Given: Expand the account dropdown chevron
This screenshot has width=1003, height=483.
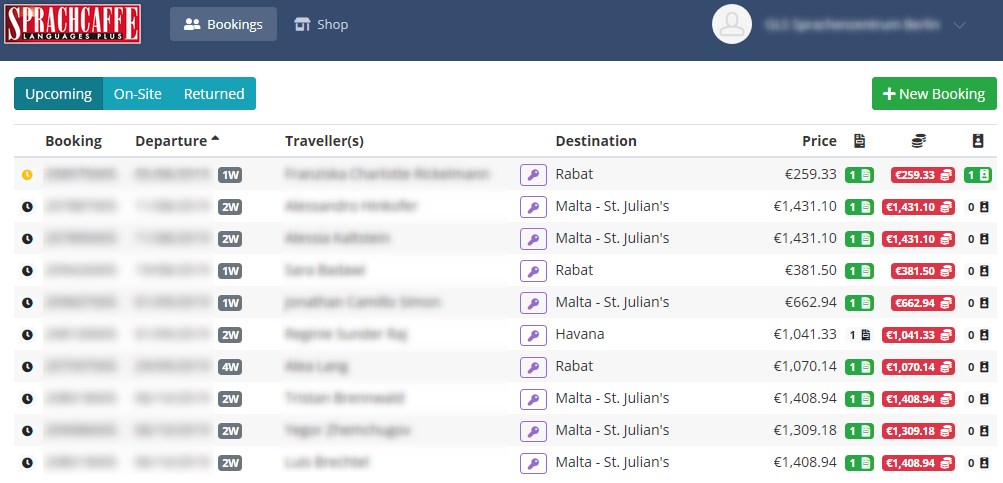Looking at the screenshot, I should point(960,24).
